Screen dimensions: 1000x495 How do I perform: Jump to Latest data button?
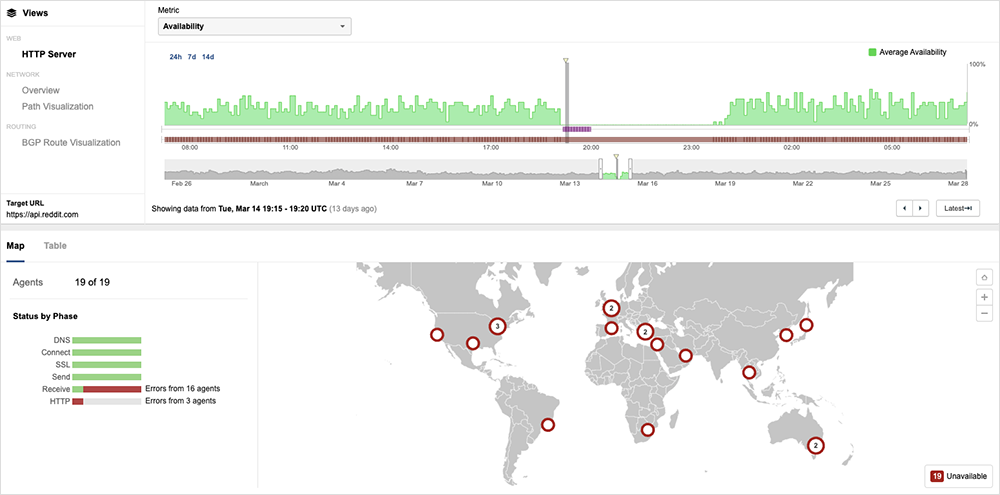tap(957, 208)
